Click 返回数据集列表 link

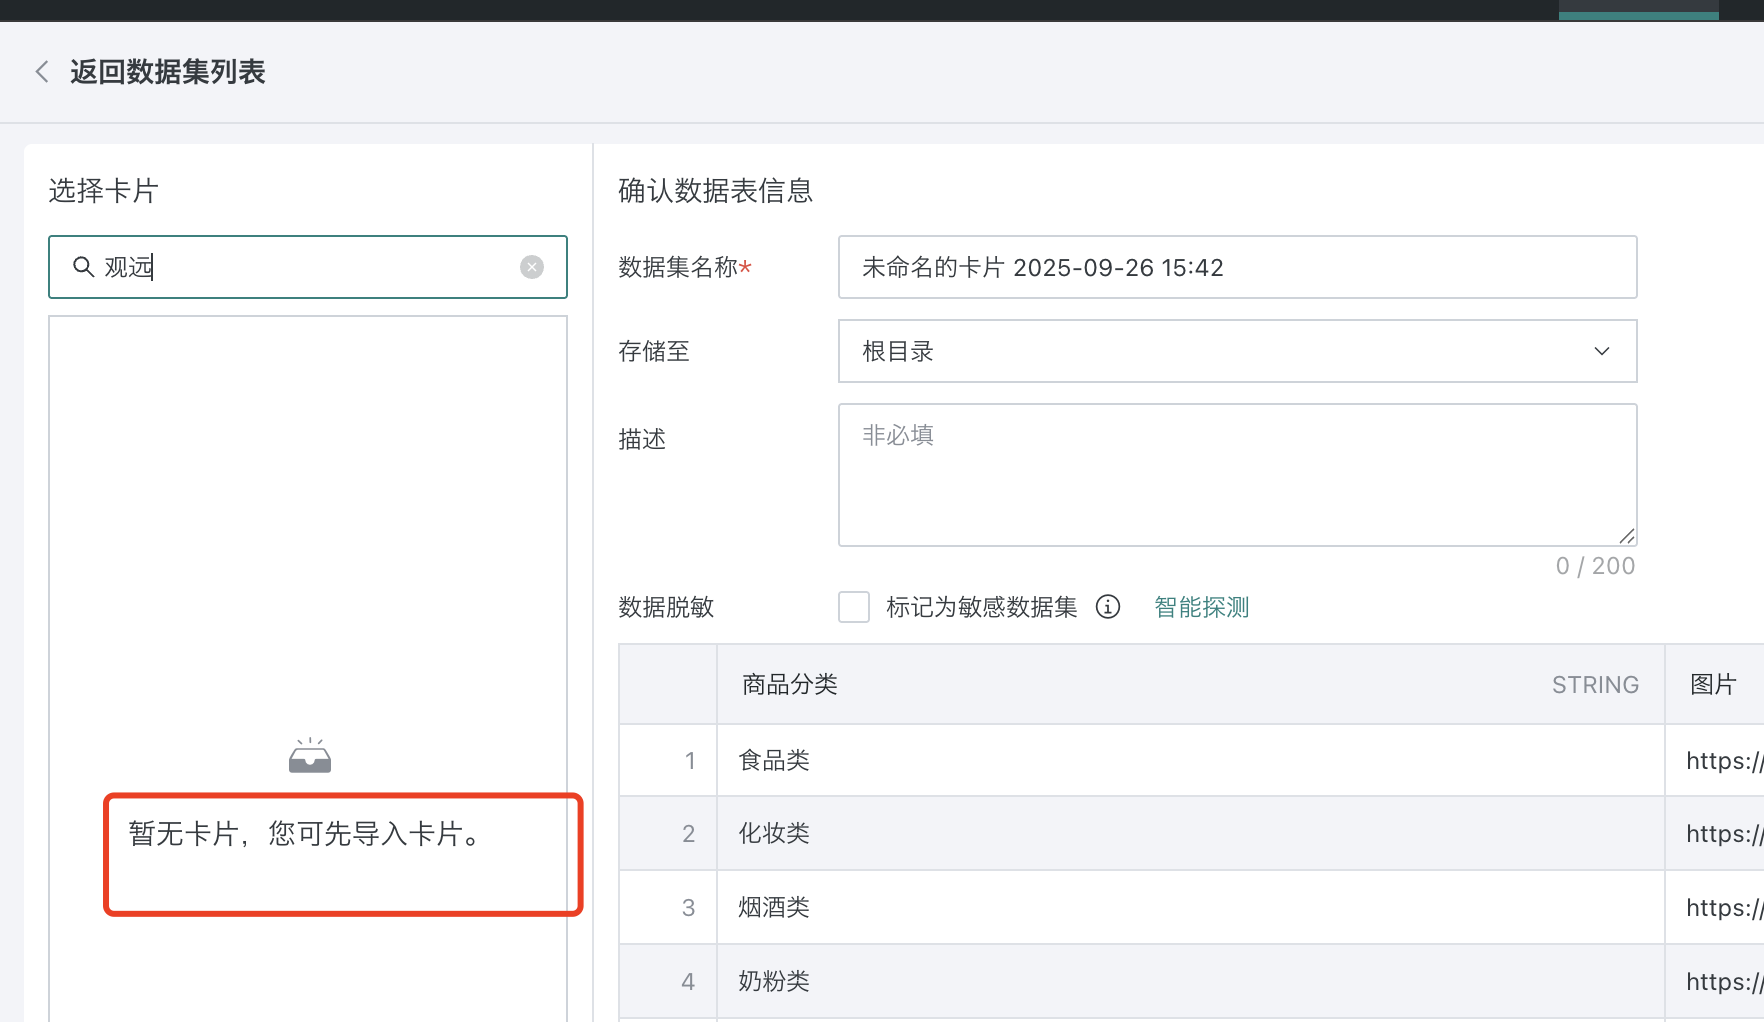(x=167, y=72)
